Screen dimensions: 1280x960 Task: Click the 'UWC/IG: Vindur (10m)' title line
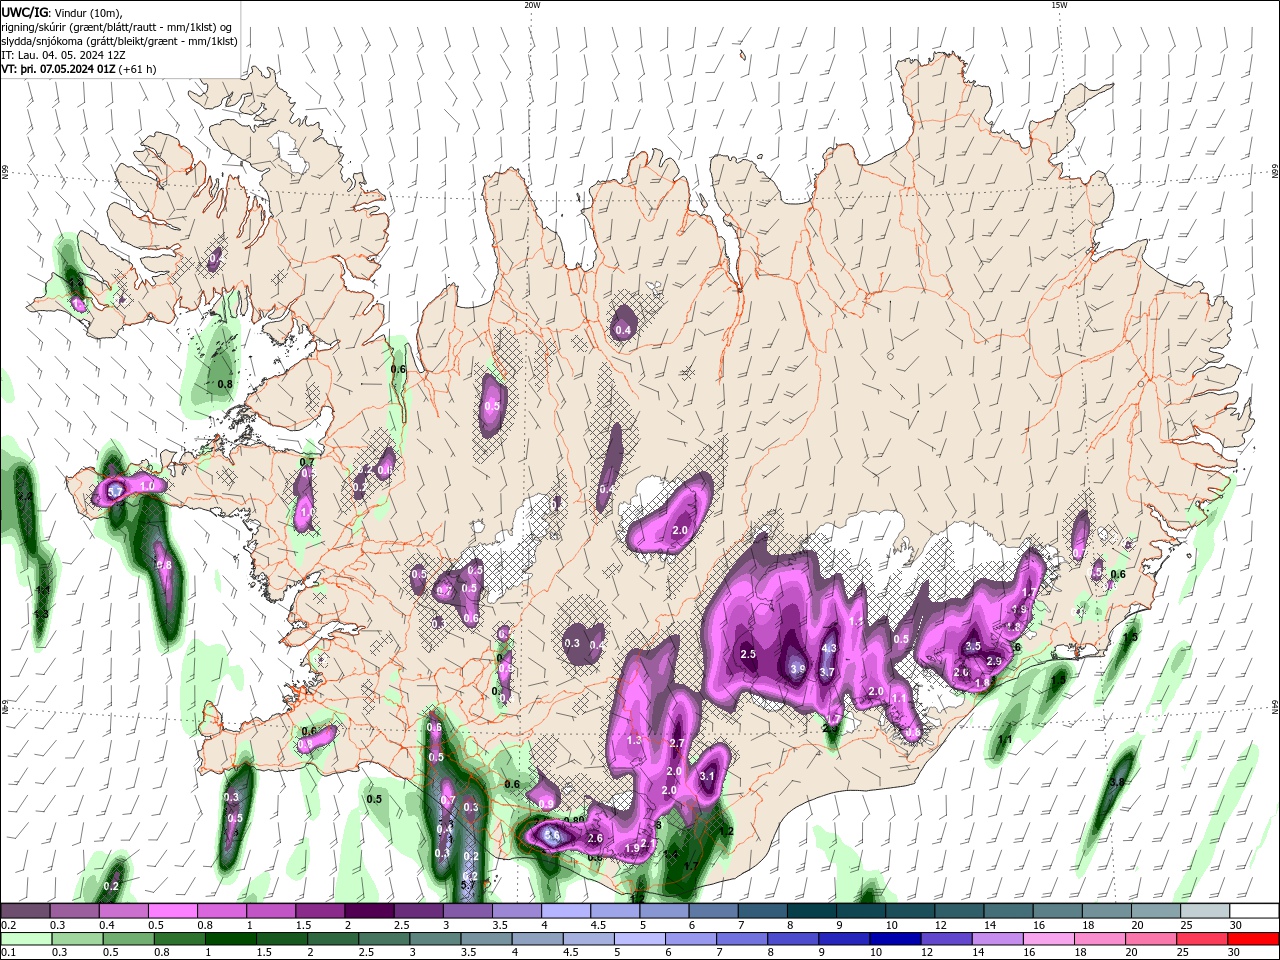[62, 12]
